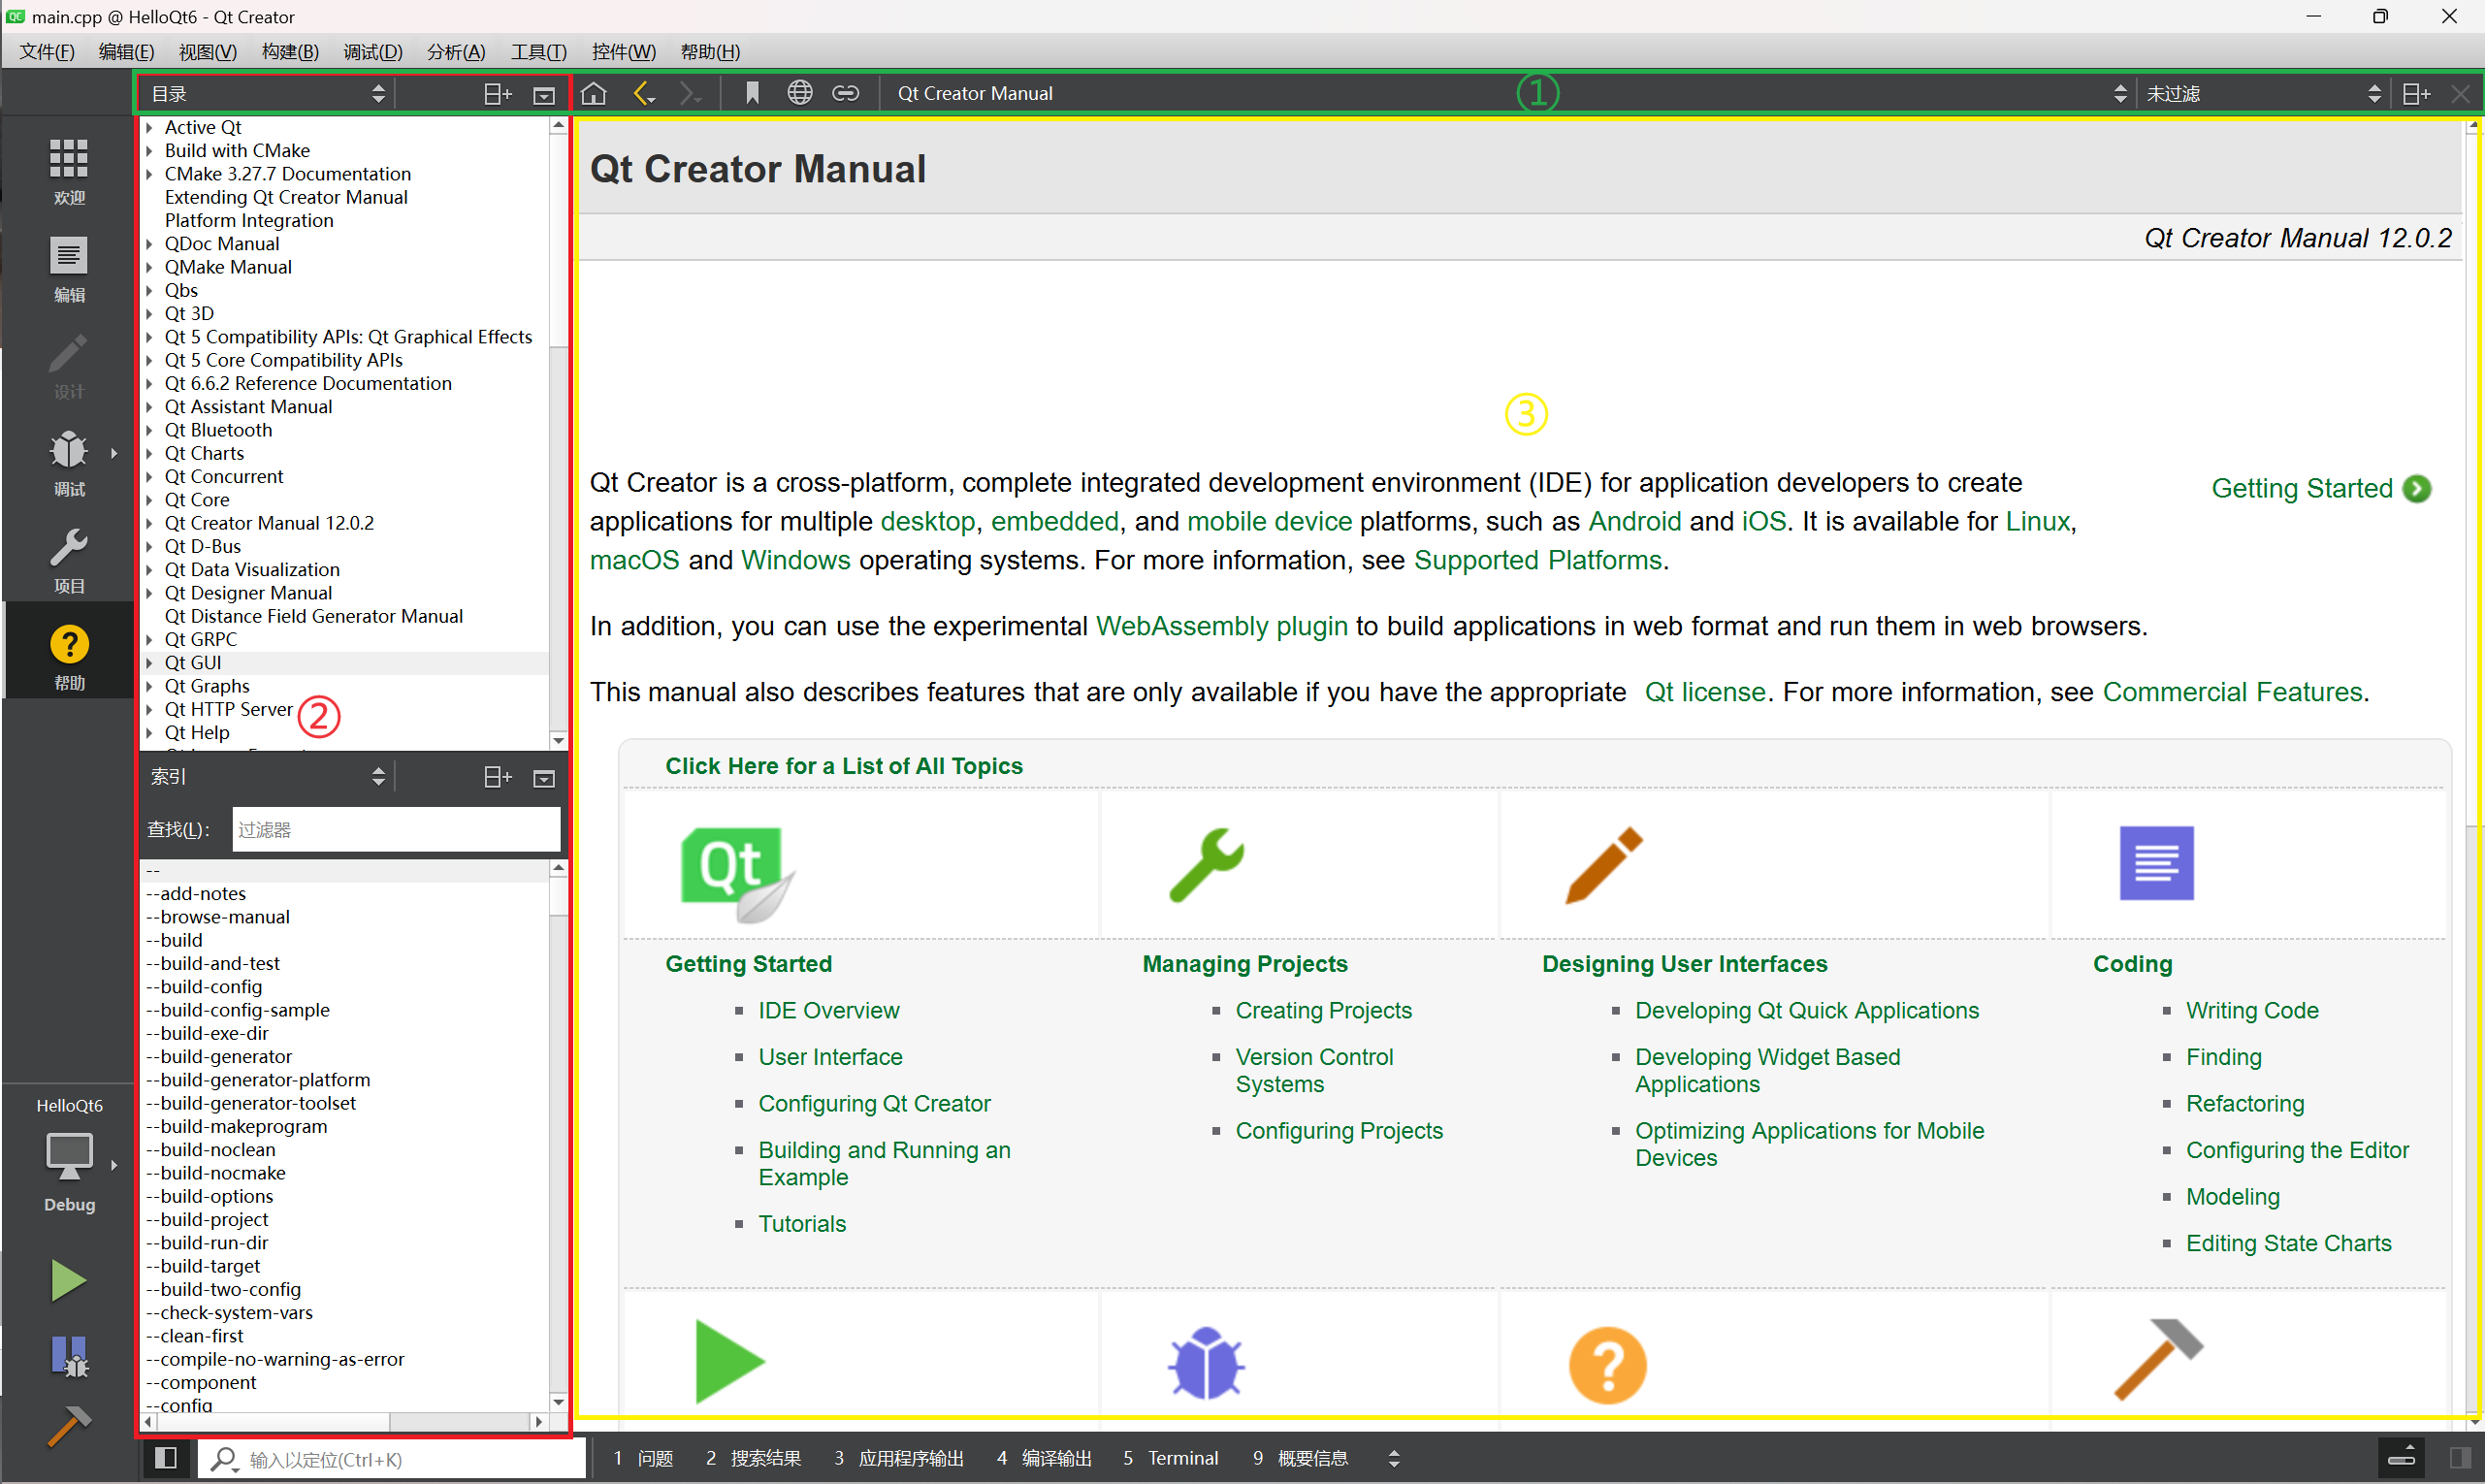Expand the Qt Charts tree node
Image resolution: width=2485 pixels, height=1484 pixels.
pyautogui.click(x=149, y=453)
